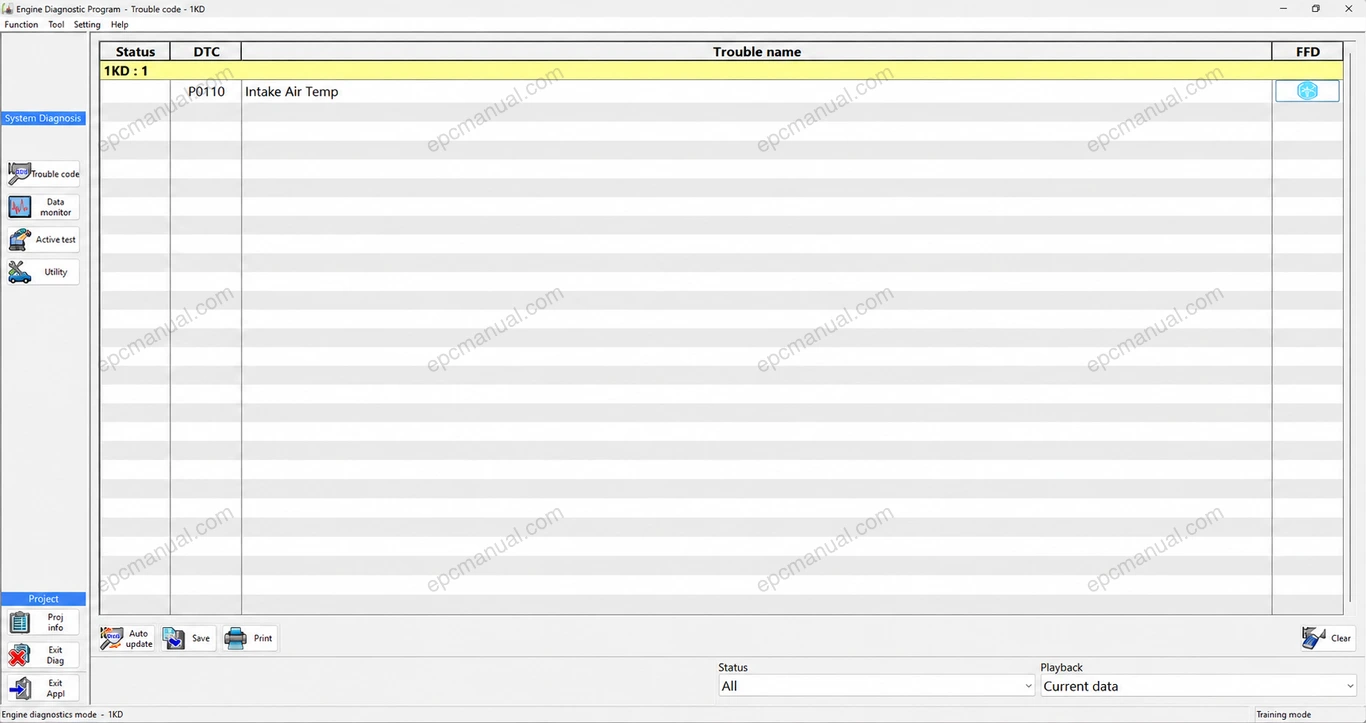Open the Trouble code view

tap(44, 174)
